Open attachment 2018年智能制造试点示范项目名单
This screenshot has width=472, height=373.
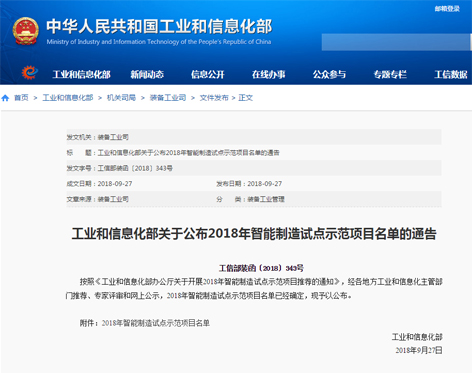coord(156,323)
